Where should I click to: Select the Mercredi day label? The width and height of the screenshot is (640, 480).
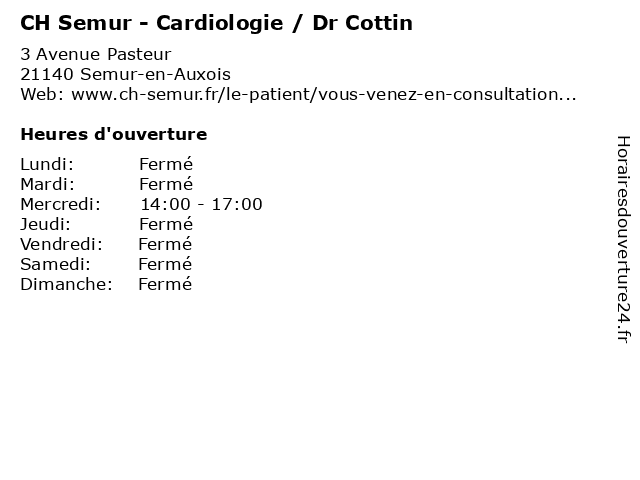point(60,204)
